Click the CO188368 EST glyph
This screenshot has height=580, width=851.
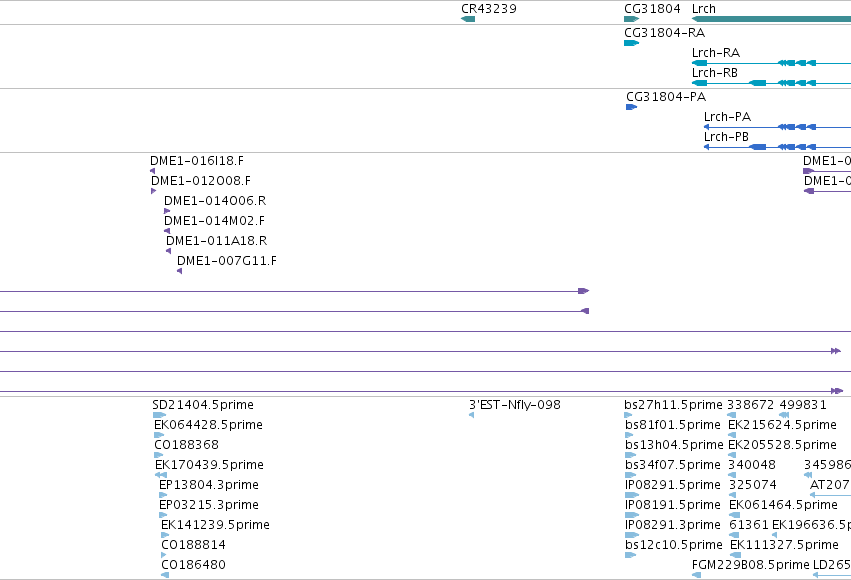pos(158,455)
